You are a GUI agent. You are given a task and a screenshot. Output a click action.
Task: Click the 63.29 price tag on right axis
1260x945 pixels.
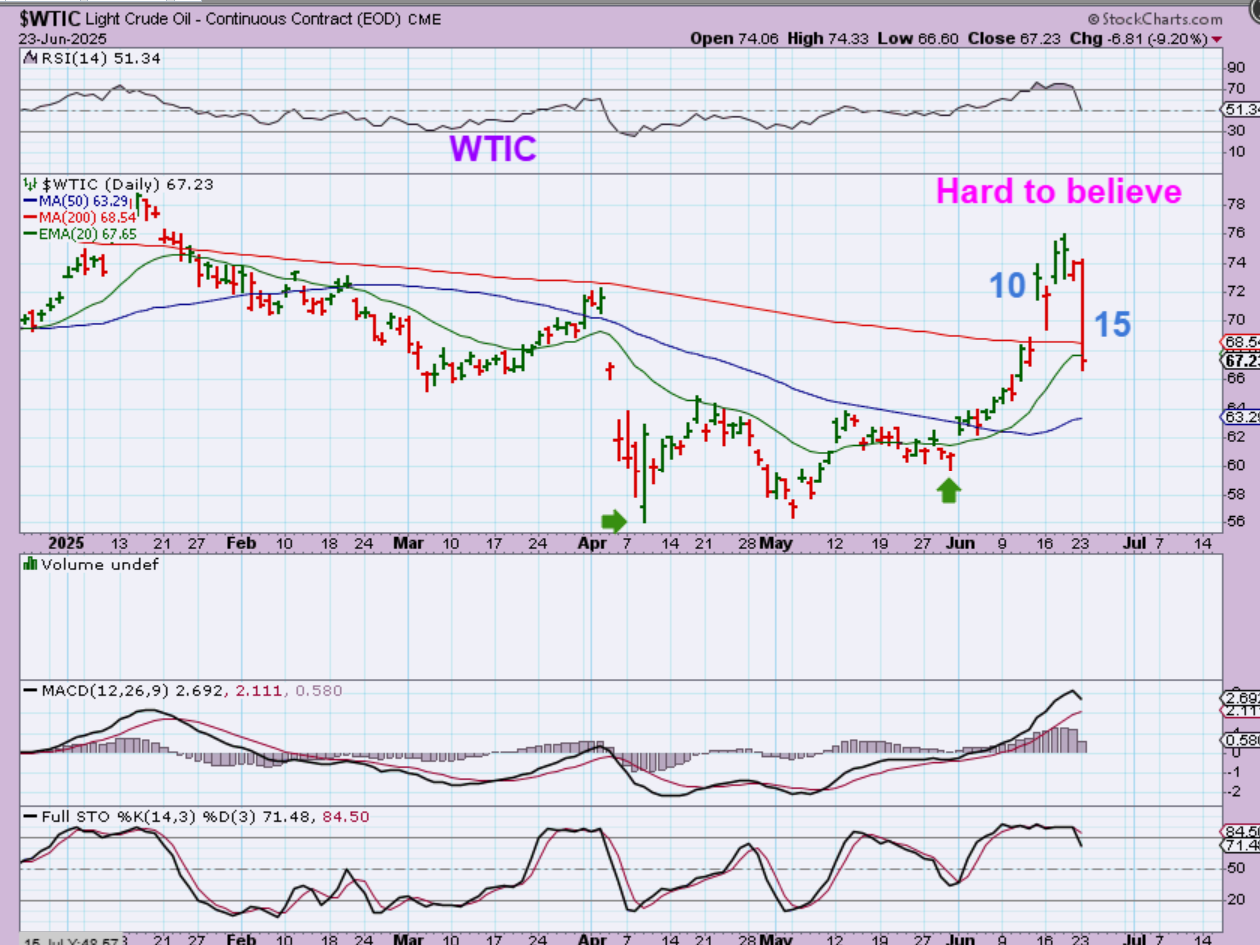click(1242, 417)
